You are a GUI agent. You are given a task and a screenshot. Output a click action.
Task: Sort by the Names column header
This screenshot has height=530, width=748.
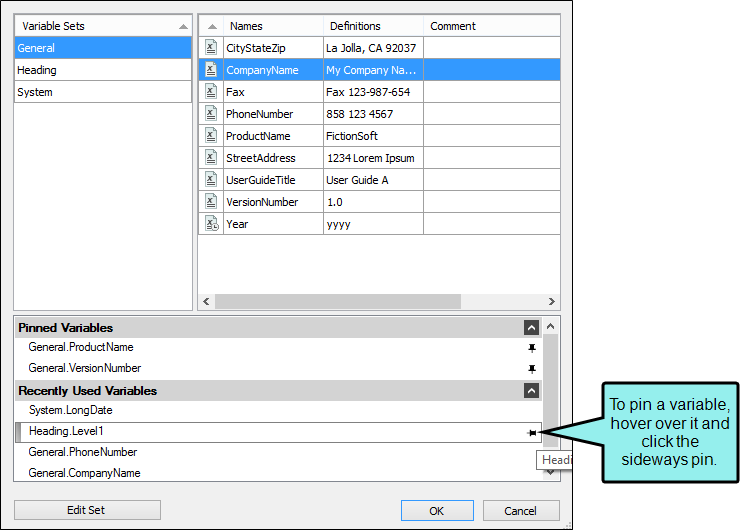273,26
